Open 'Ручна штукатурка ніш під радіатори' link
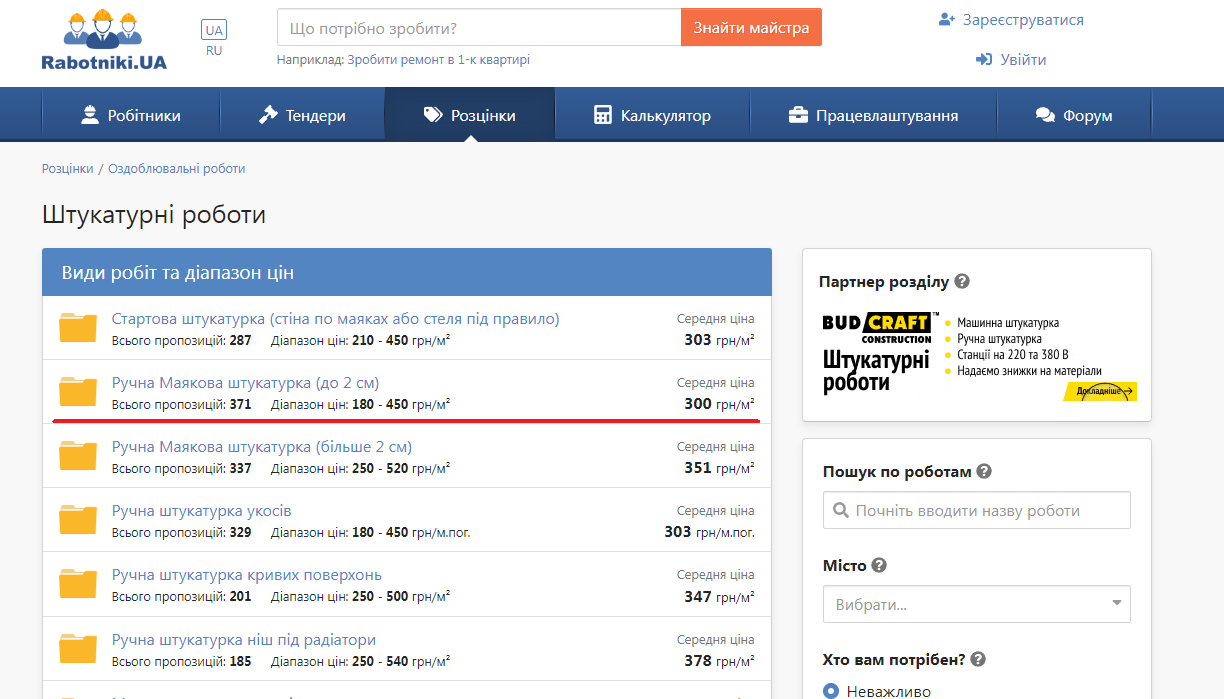The width and height of the screenshot is (1224, 699). 244,639
